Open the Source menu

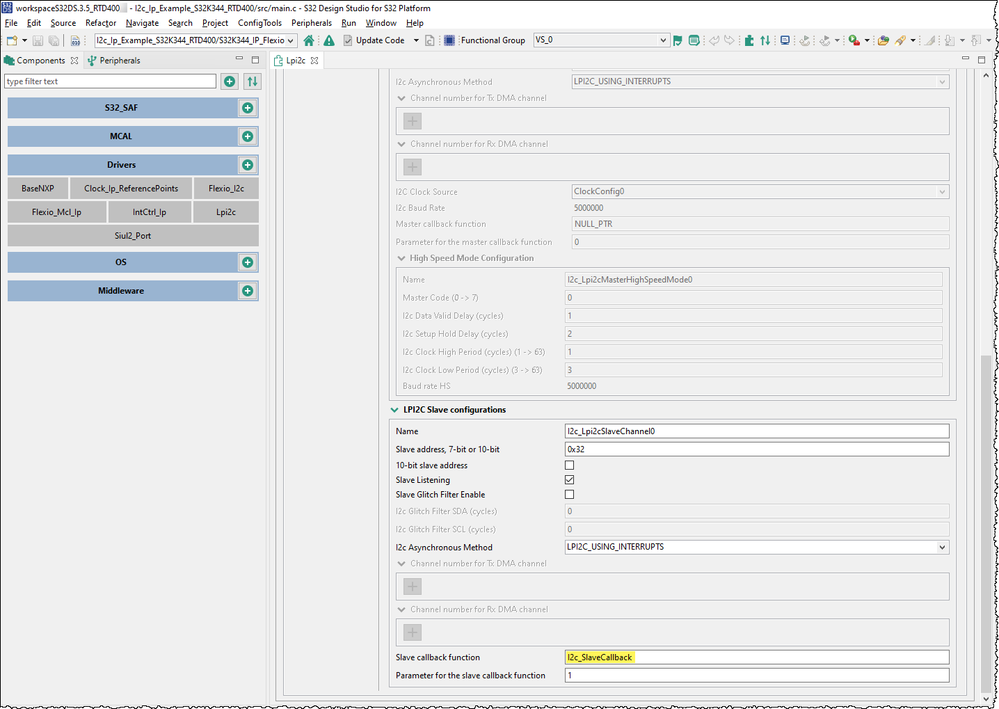point(63,23)
